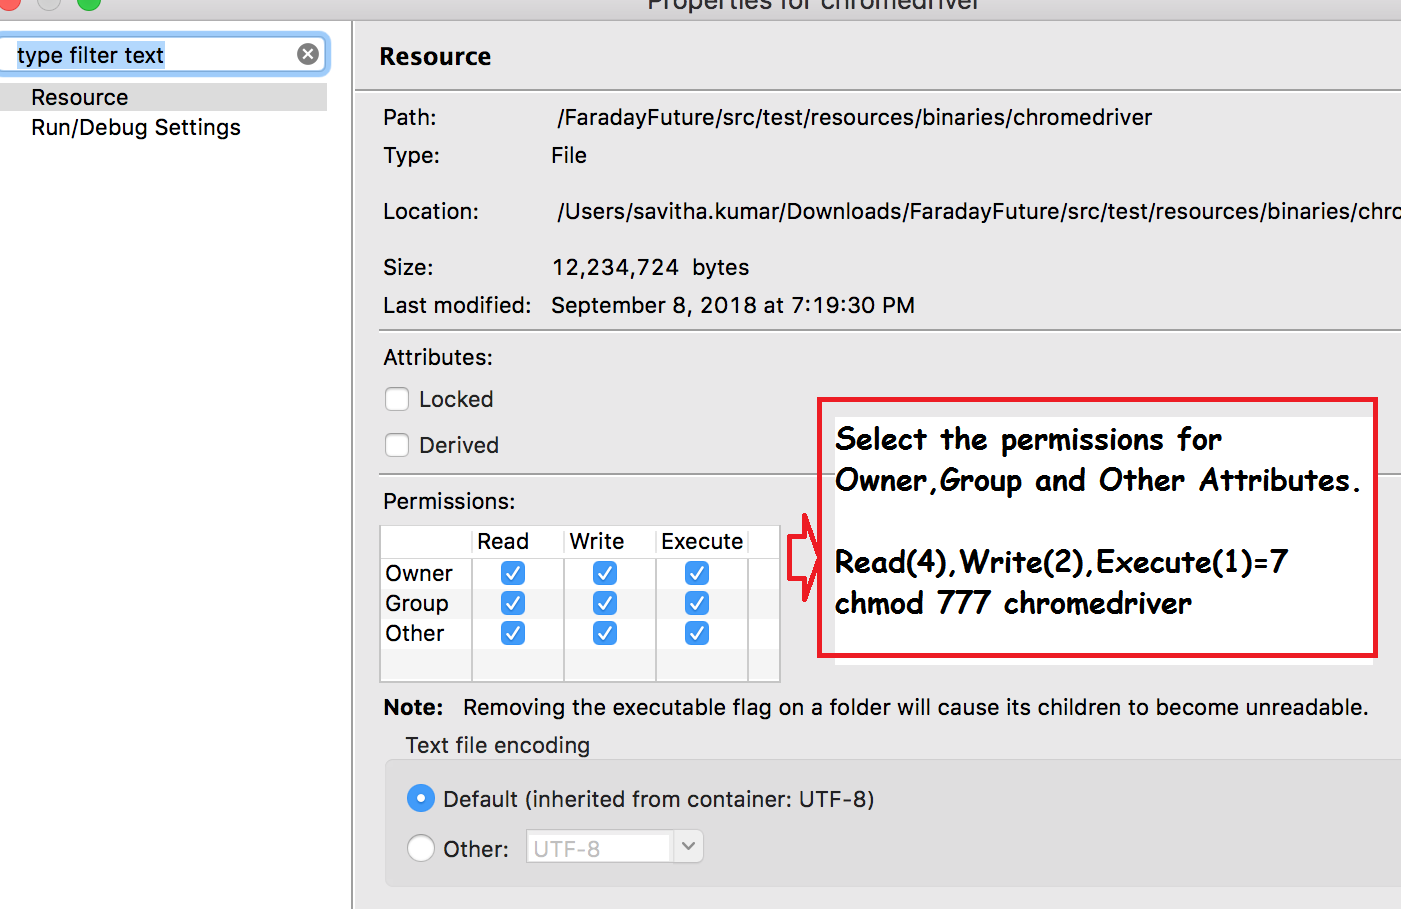Viewport: 1401px width, 909px height.
Task: Click the Last modified date September 8, 2018
Action: (x=733, y=305)
